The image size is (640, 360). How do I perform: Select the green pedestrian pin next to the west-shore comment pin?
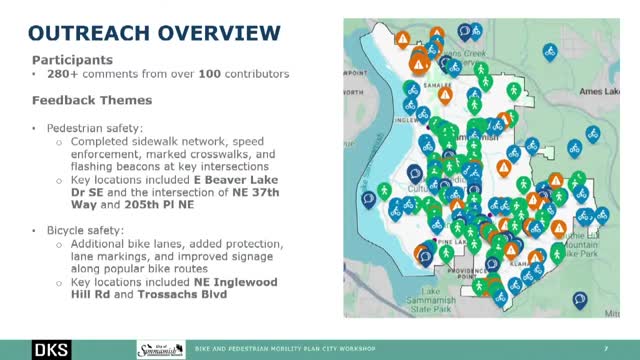pyautogui.click(x=384, y=191)
